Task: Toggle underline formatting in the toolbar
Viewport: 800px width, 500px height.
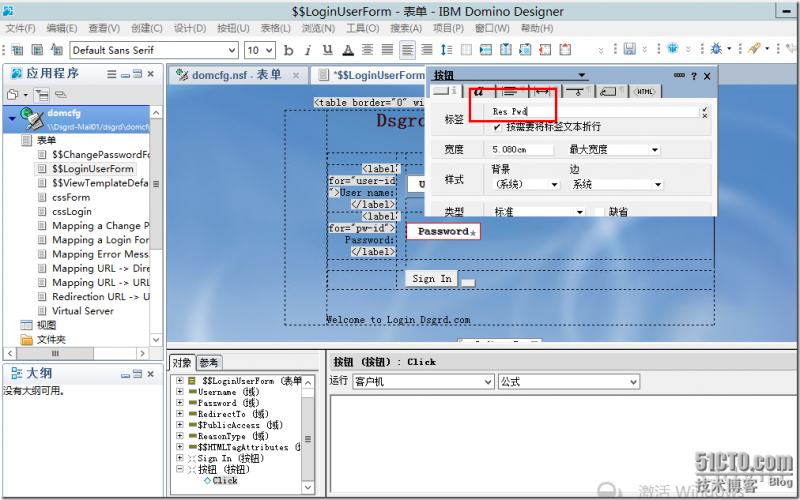Action: 328,50
